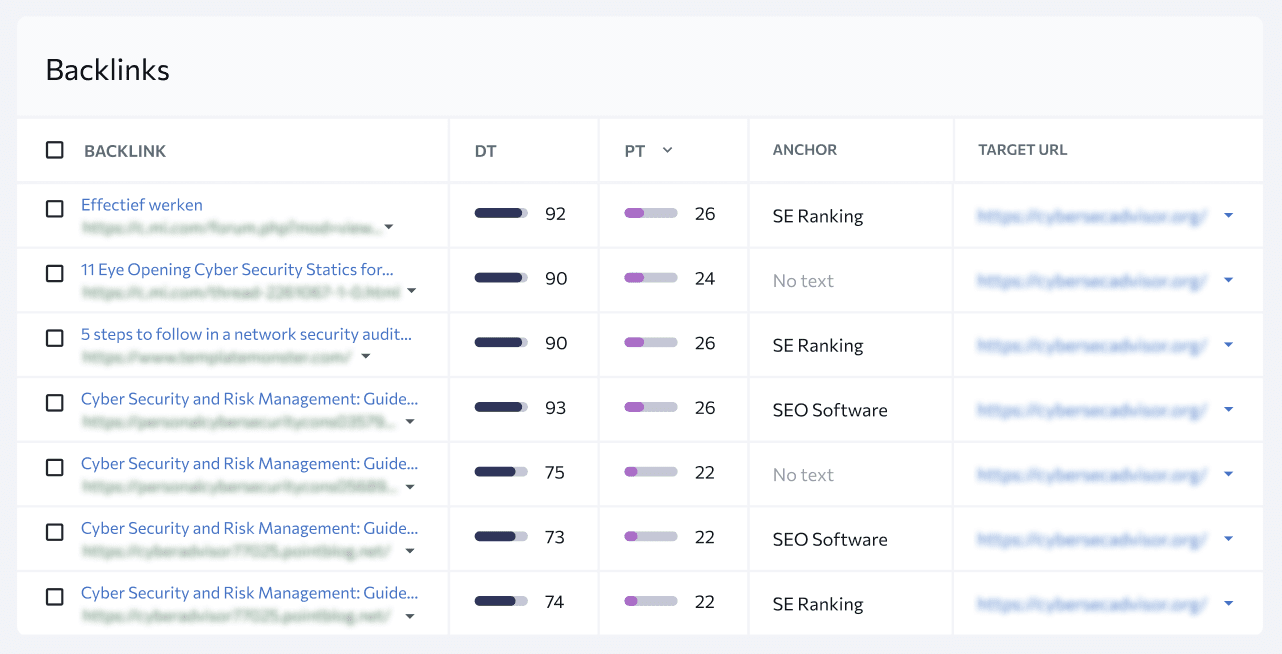Open the Effectief werken backlink

point(142,205)
